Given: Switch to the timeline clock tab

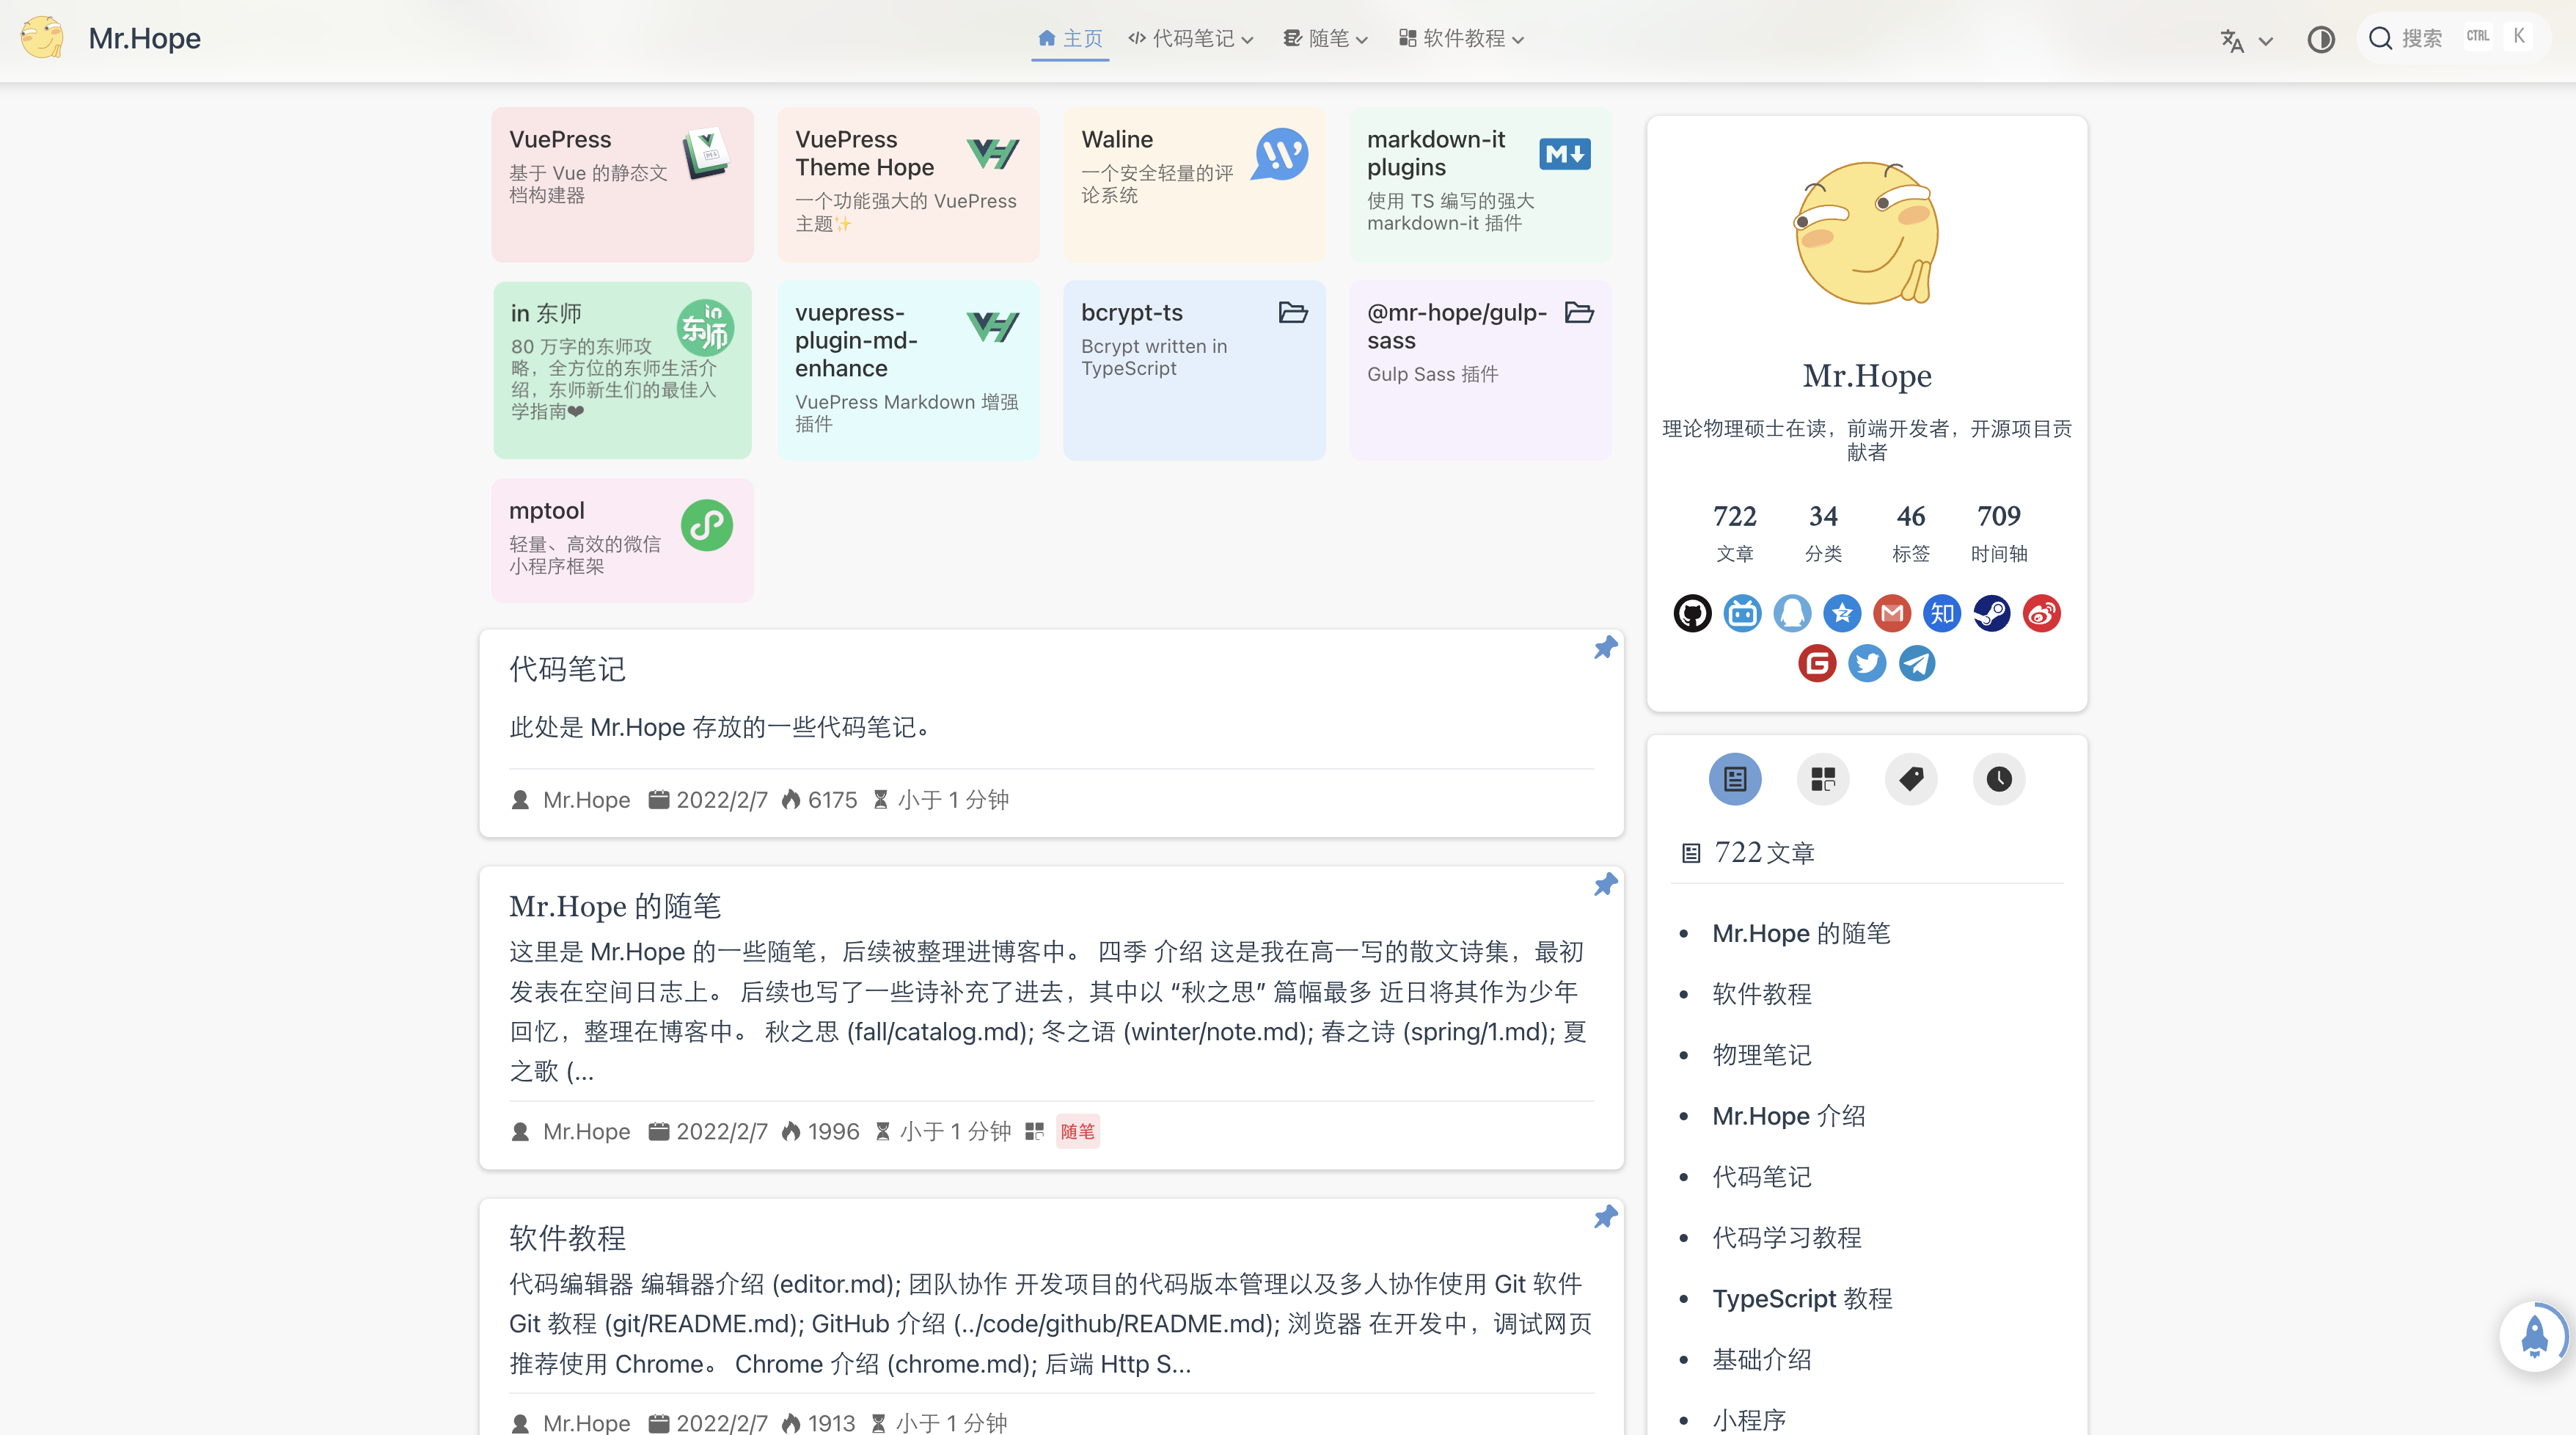Looking at the screenshot, I should click(x=1999, y=779).
